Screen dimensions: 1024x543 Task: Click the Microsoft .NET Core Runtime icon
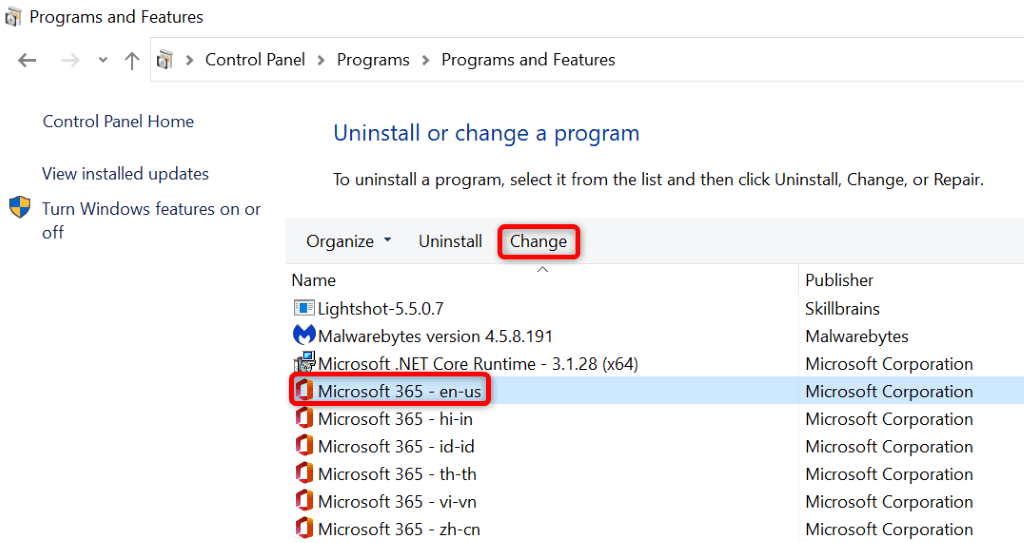(x=304, y=364)
